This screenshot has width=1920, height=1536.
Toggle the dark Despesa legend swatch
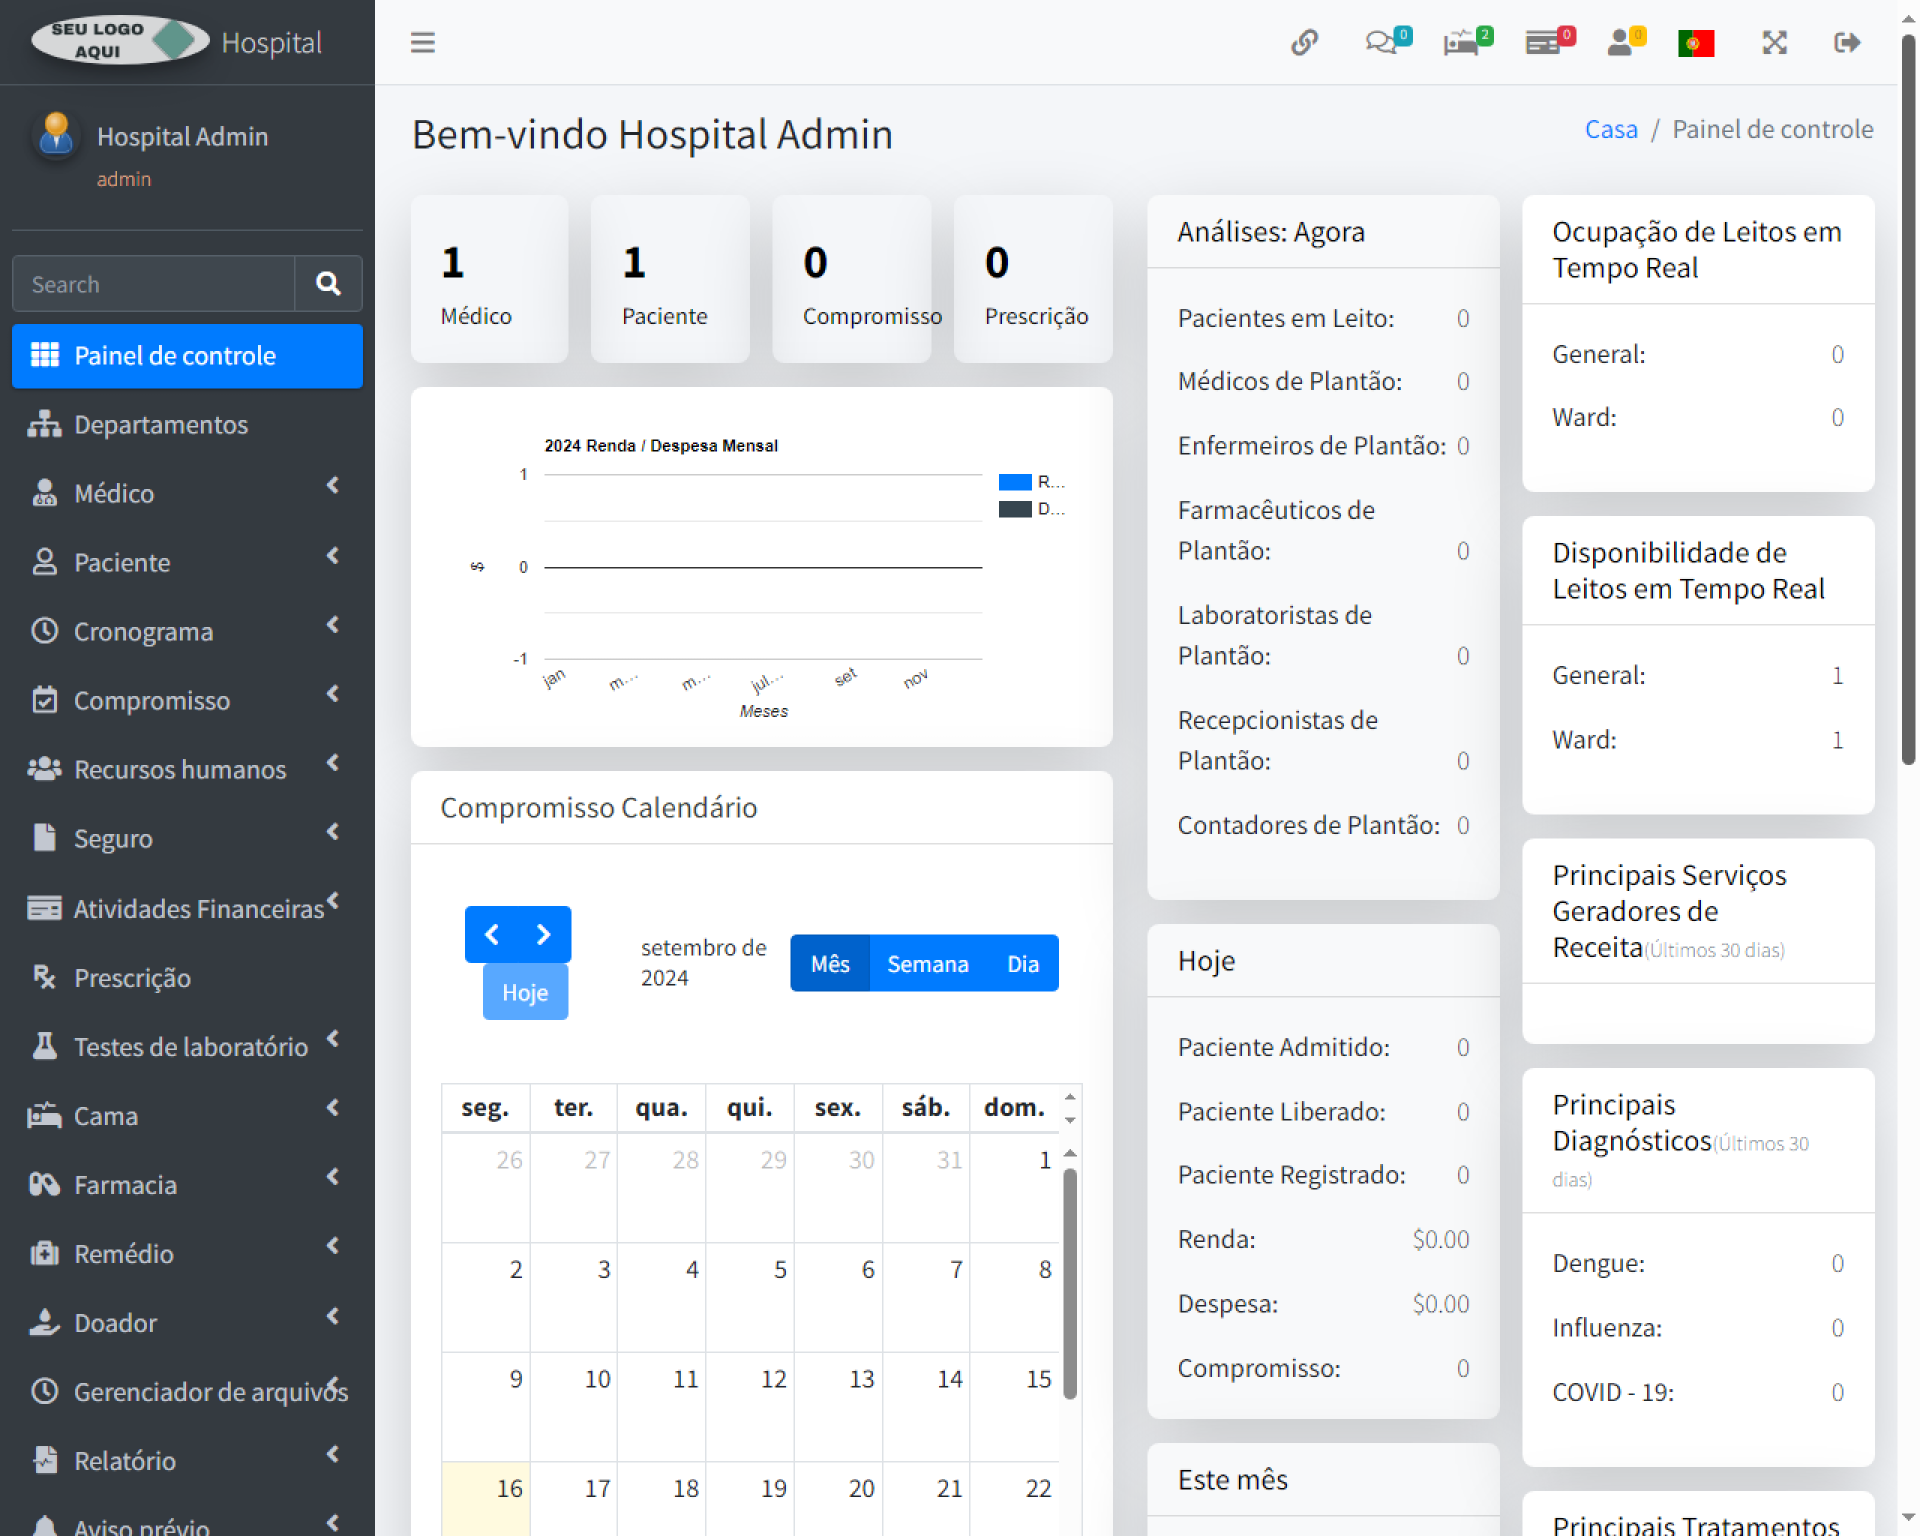(x=1015, y=509)
